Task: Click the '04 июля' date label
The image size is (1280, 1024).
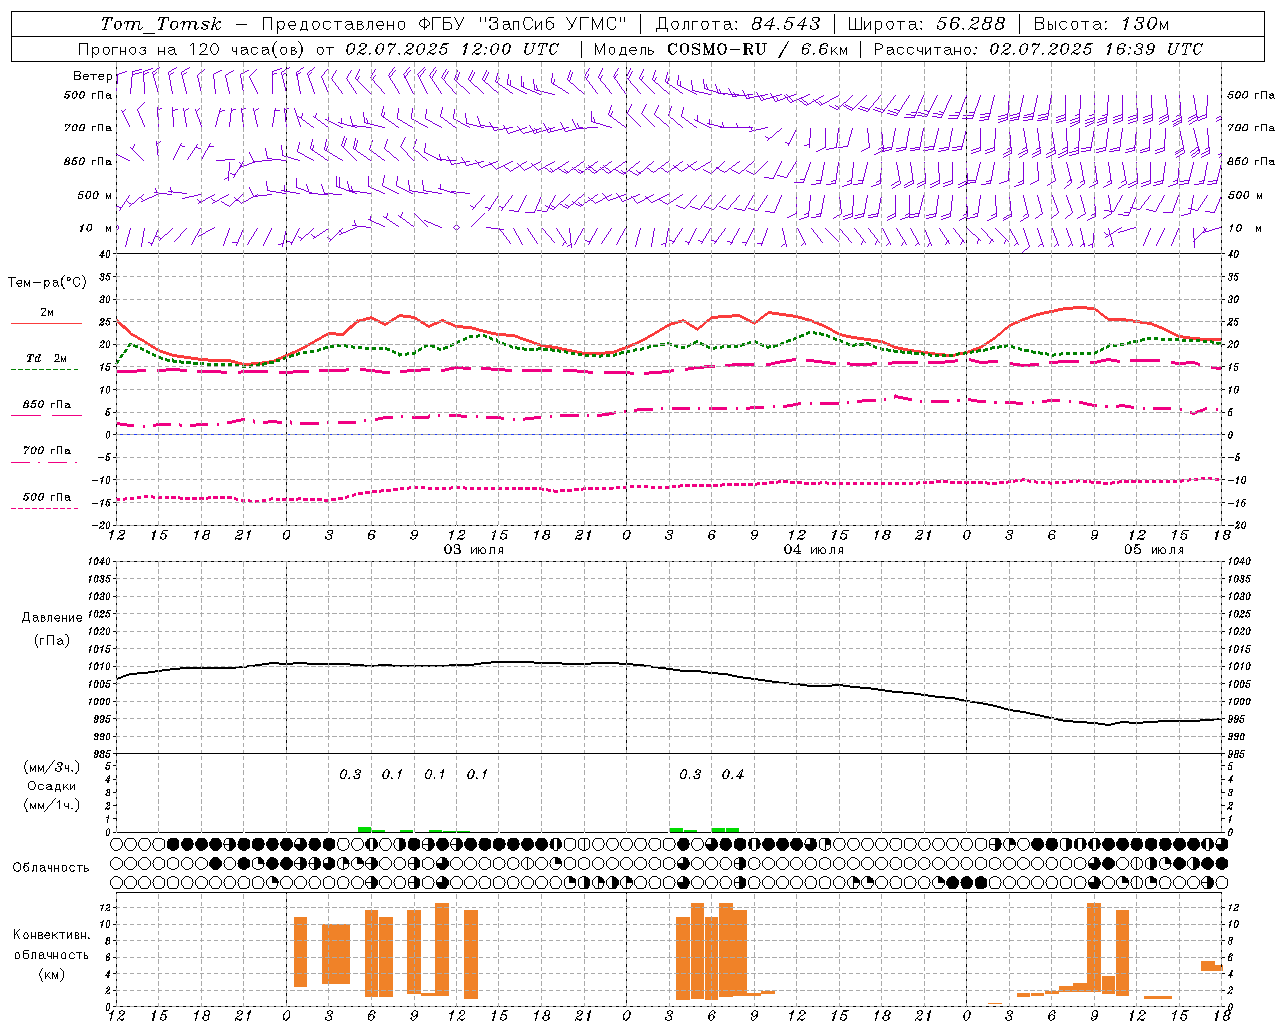Action: tap(814, 549)
